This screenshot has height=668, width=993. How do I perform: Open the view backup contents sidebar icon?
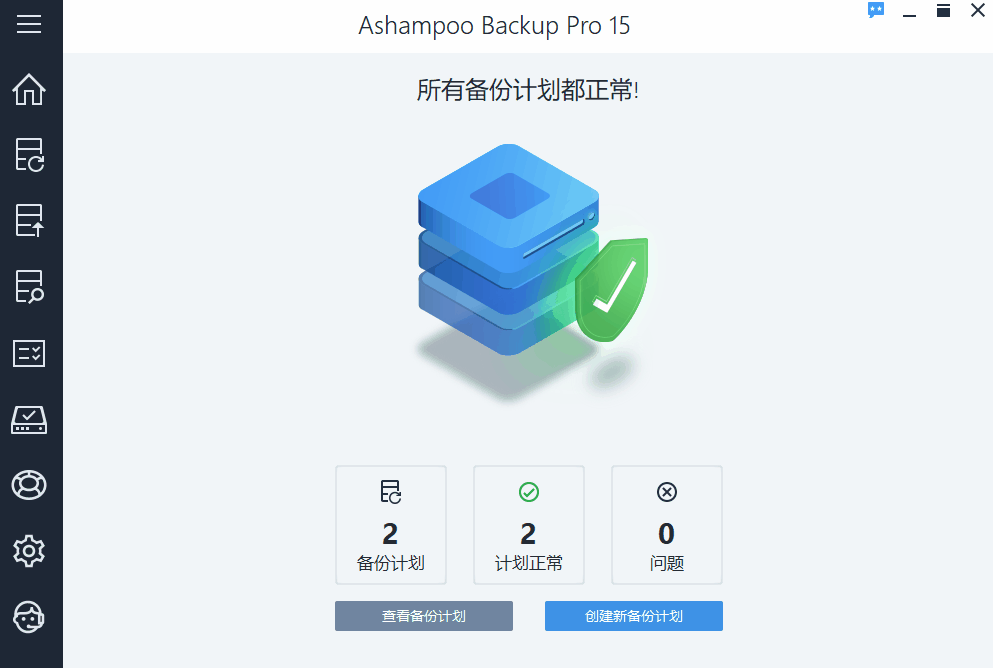pos(29,287)
